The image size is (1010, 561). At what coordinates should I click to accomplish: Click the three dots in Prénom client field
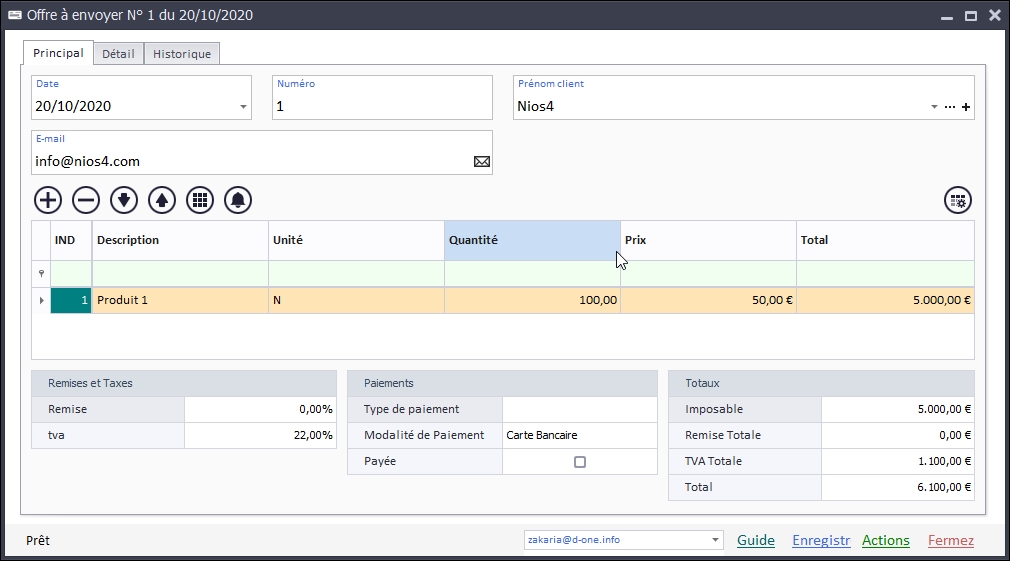tap(950, 107)
